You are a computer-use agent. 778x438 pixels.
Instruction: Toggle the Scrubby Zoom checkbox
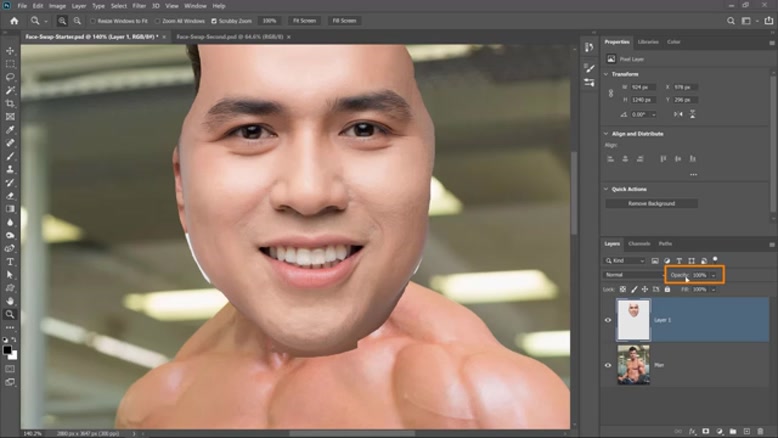tap(213, 20)
